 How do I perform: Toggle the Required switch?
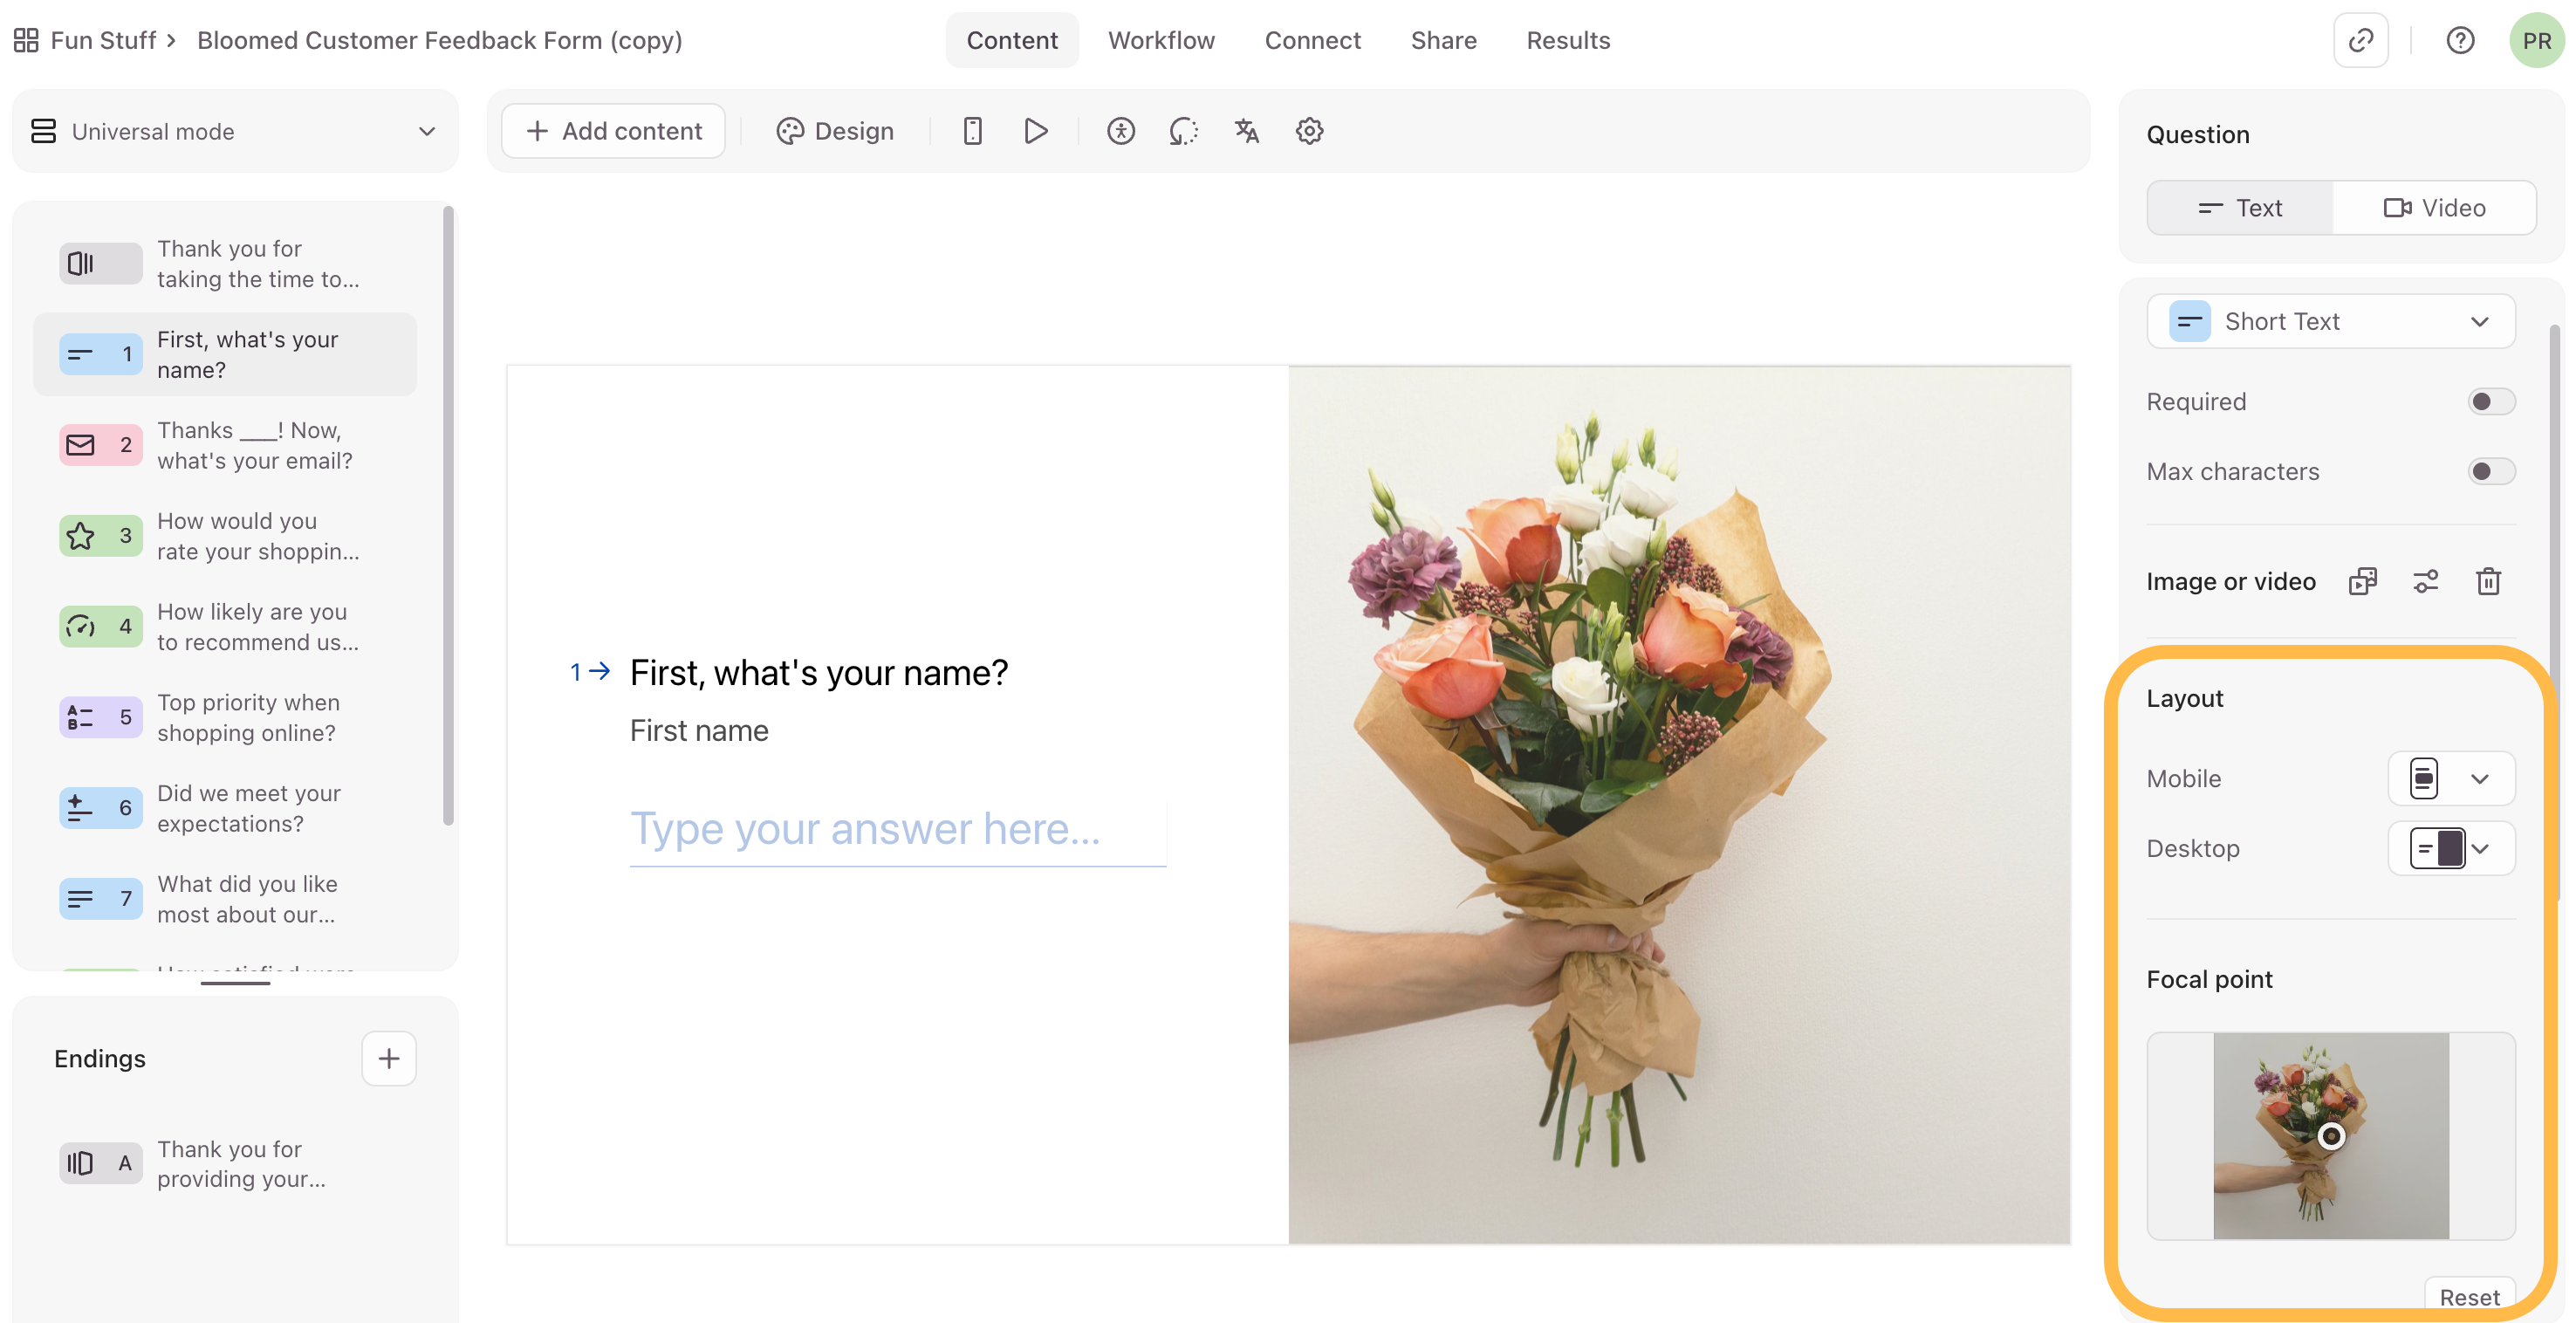pyautogui.click(x=2490, y=402)
